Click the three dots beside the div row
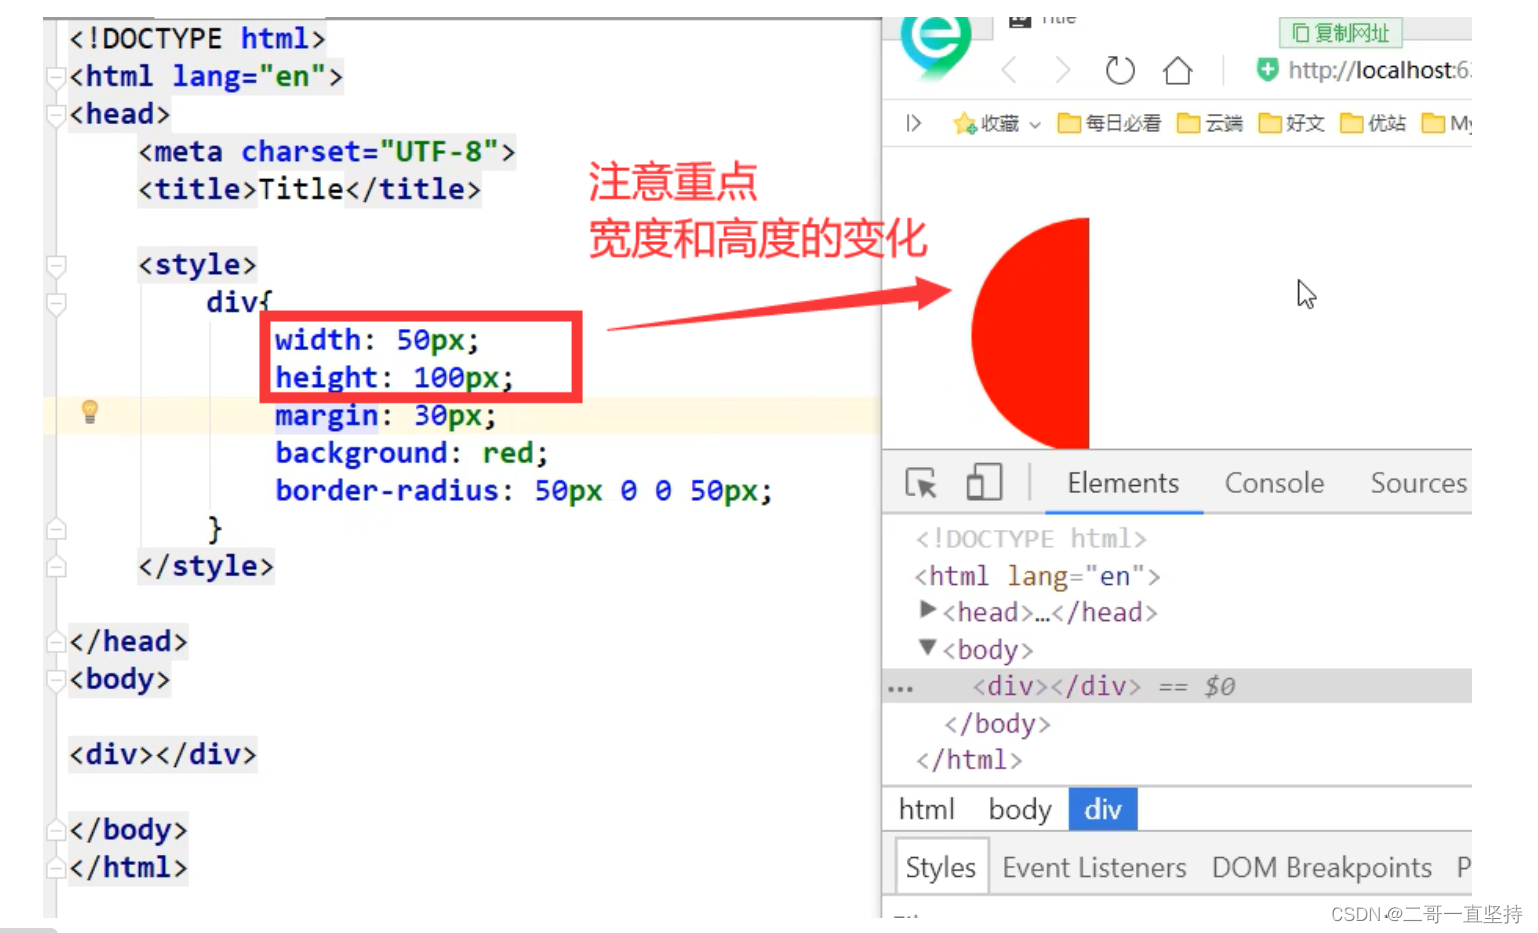Image resolution: width=1538 pixels, height=933 pixels. coord(900,689)
